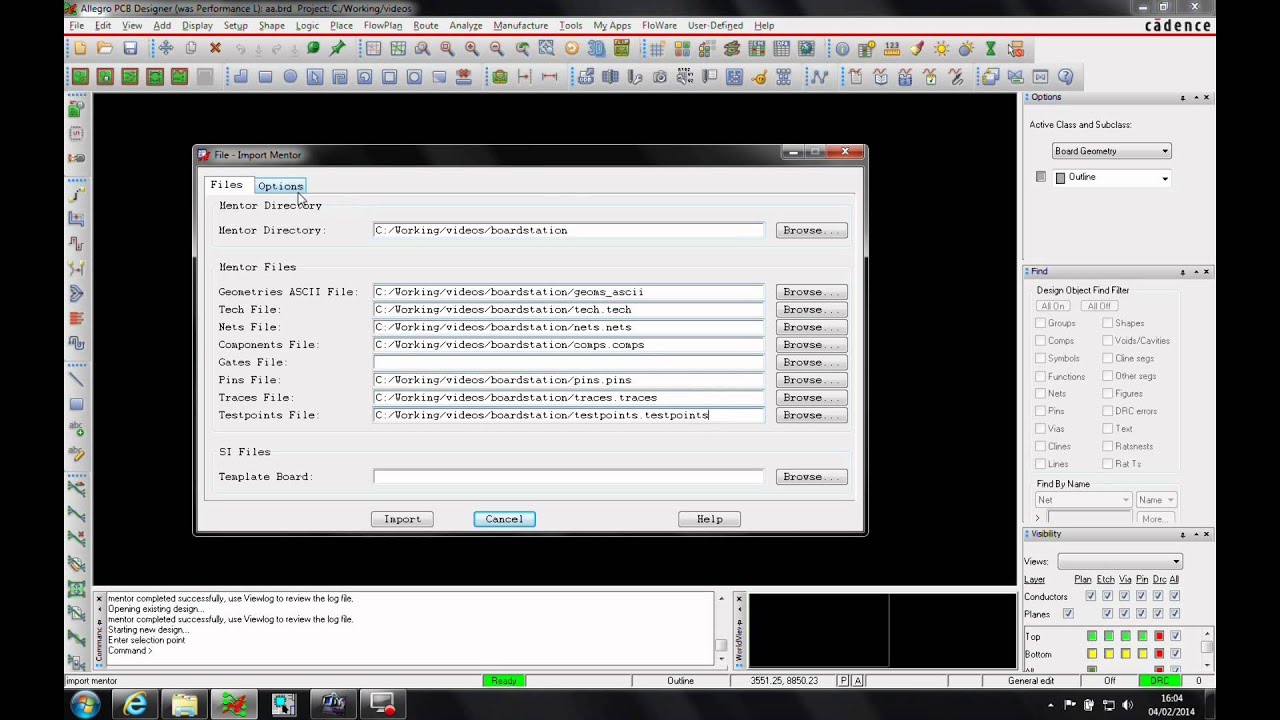Image resolution: width=1280 pixels, height=720 pixels.
Task: Select the Add Rectangle shape icon
Action: tap(265, 76)
